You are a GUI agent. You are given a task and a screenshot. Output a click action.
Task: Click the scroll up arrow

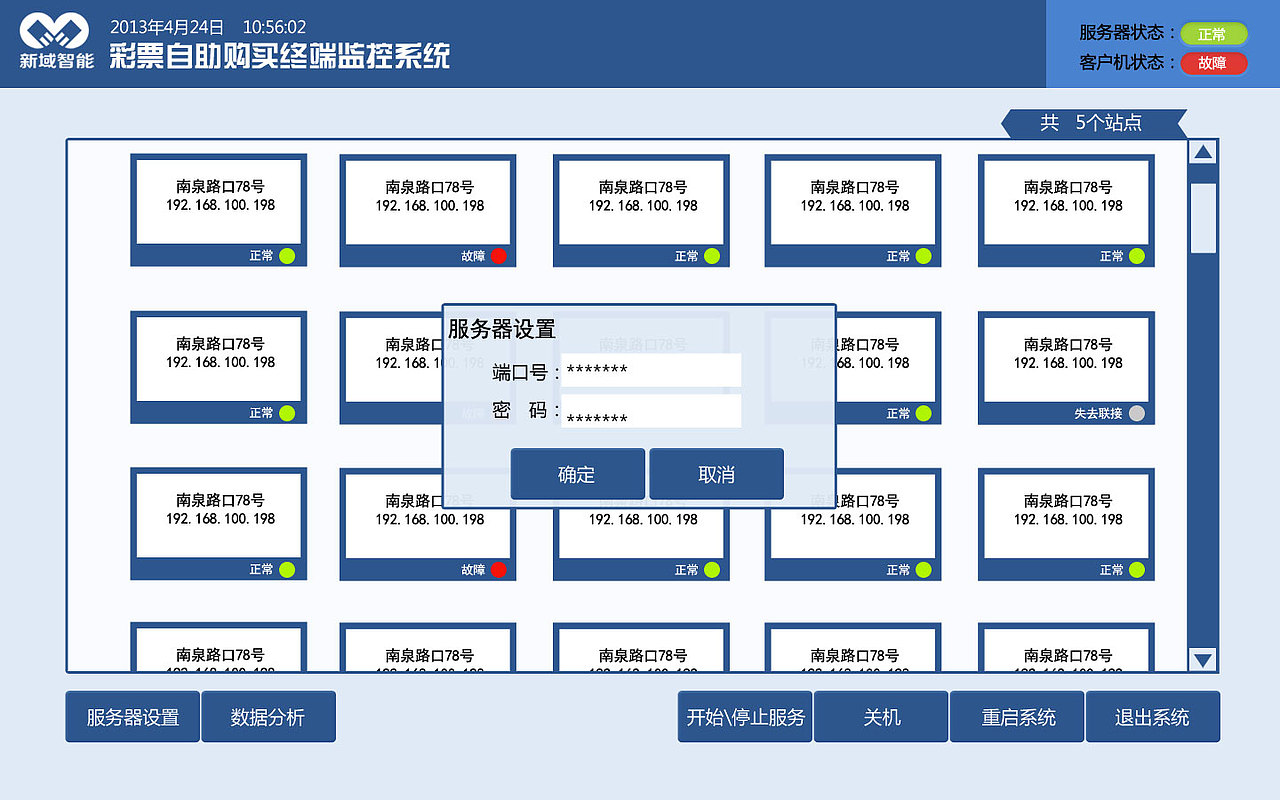point(1203,153)
